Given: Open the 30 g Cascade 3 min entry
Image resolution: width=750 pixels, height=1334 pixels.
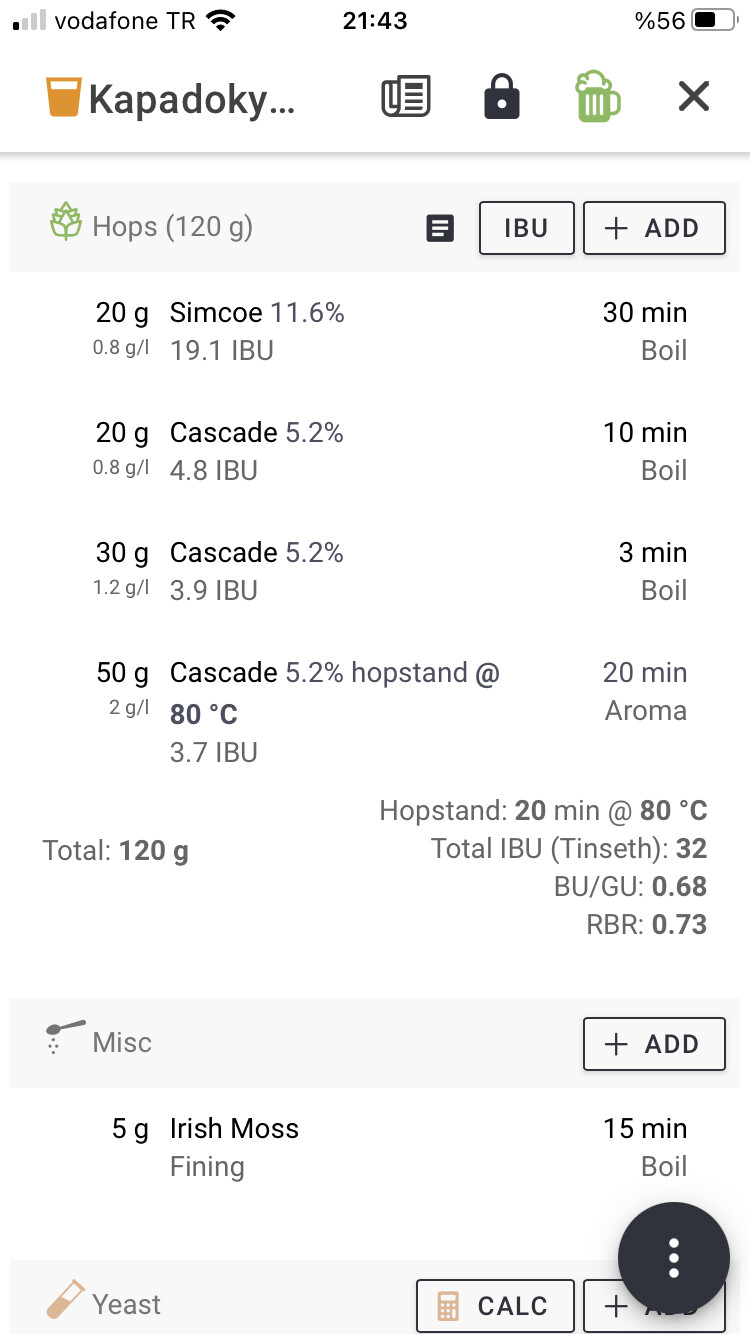Looking at the screenshot, I should 375,572.
